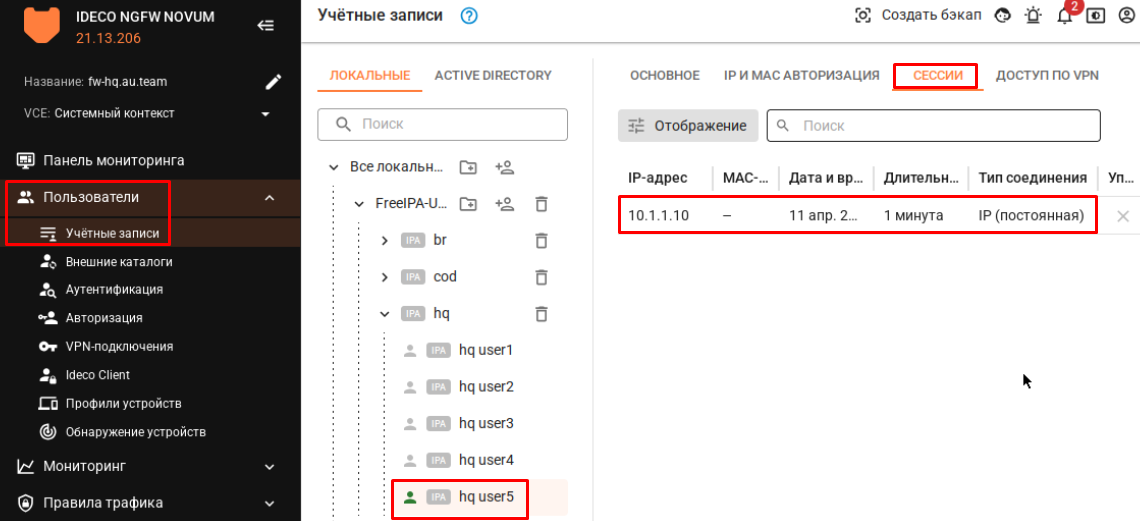This screenshot has width=1140, height=521.
Task: Click the support agent face icon
Action: (x=1003, y=16)
